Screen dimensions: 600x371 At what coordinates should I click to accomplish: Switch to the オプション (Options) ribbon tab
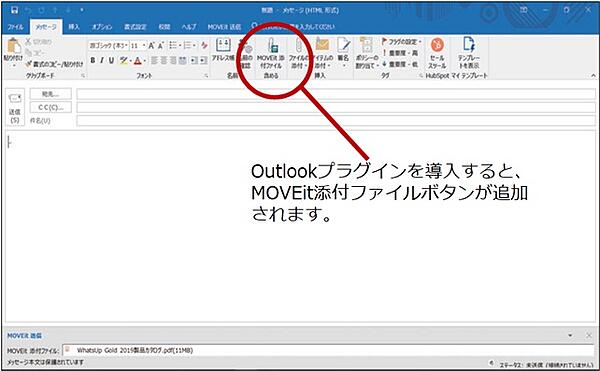coord(102,27)
